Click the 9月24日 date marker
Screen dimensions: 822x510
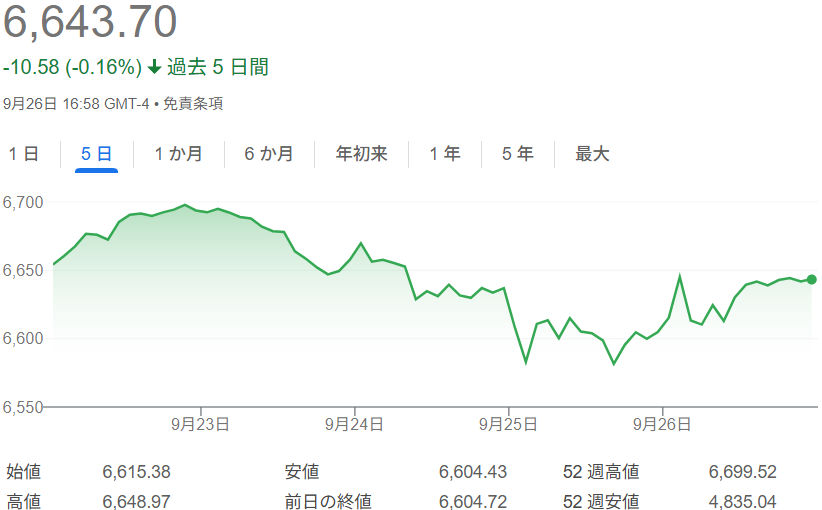[x=354, y=424]
